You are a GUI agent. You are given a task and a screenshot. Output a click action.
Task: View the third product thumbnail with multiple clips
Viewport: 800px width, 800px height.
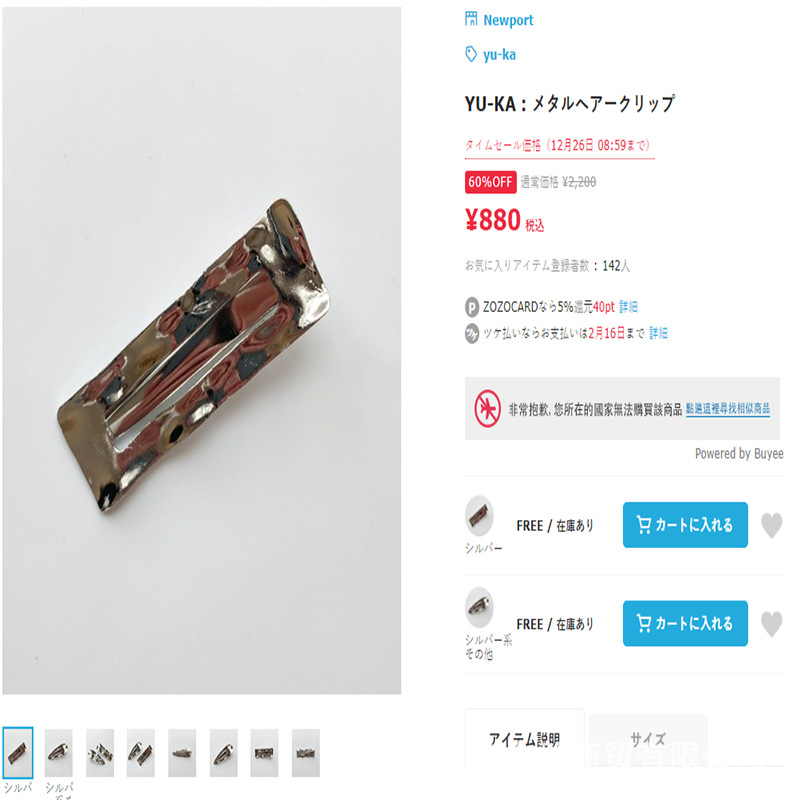pyautogui.click(x=100, y=753)
